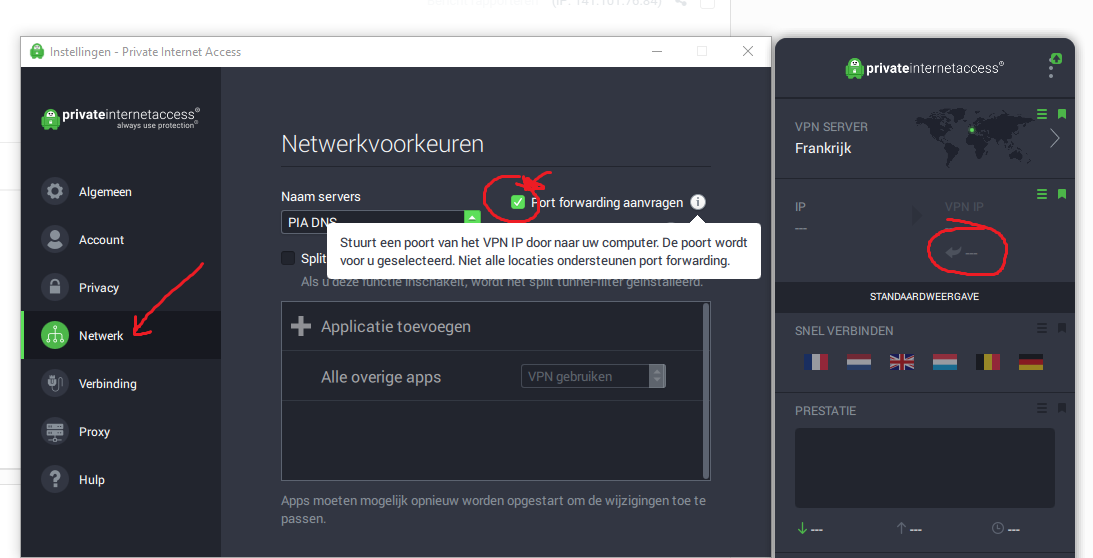Click the Snel Verbinden tile reorder handle

point(1042,328)
